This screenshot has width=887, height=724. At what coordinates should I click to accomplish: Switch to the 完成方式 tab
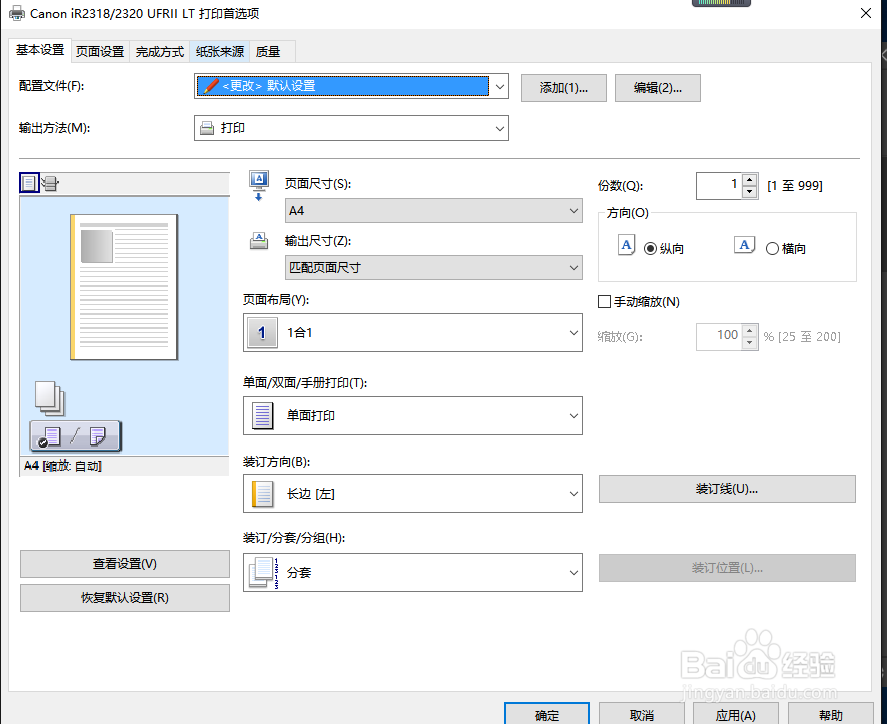[160, 51]
